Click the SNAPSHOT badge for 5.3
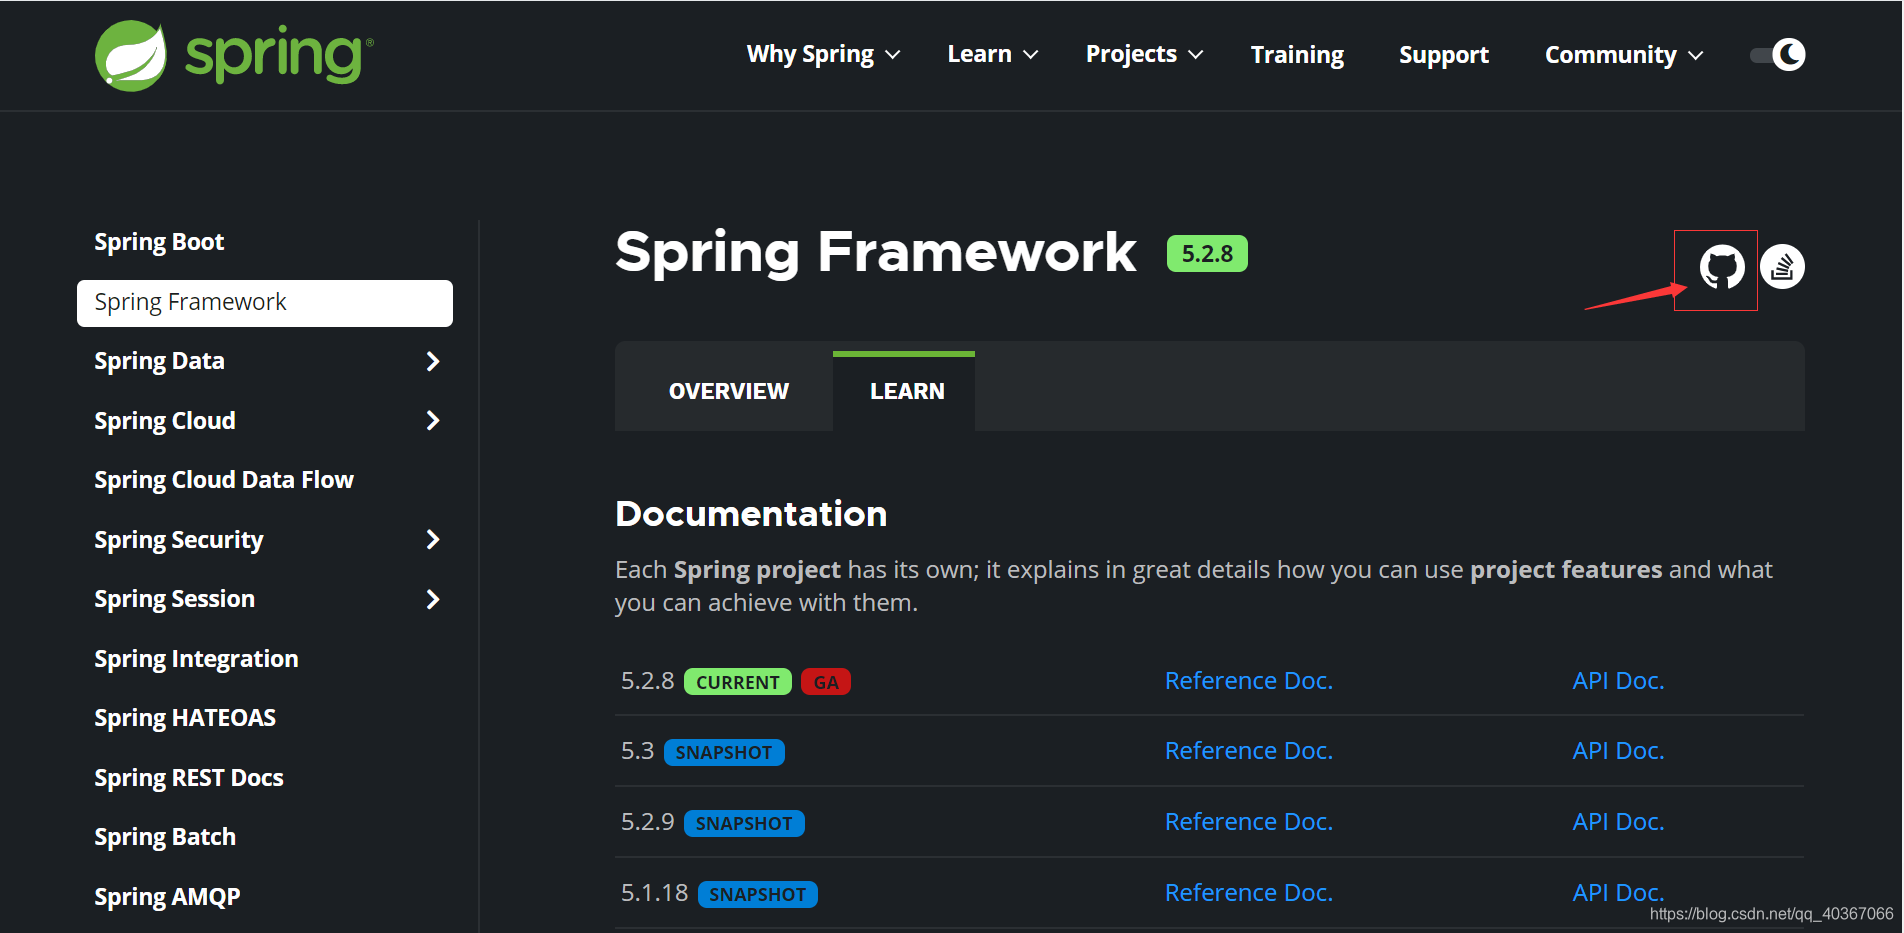This screenshot has height=933, width=1904. [x=724, y=752]
